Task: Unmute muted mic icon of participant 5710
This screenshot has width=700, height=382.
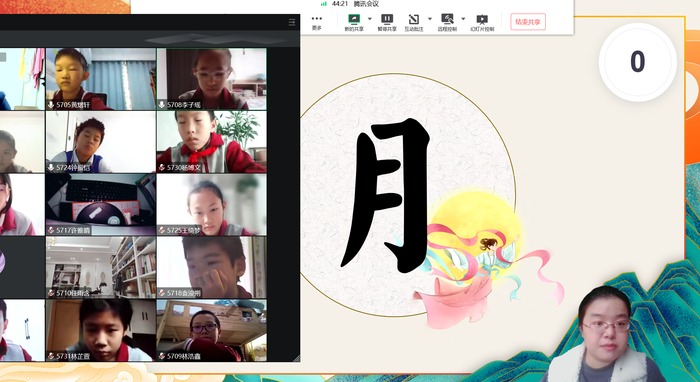Action: point(51,293)
